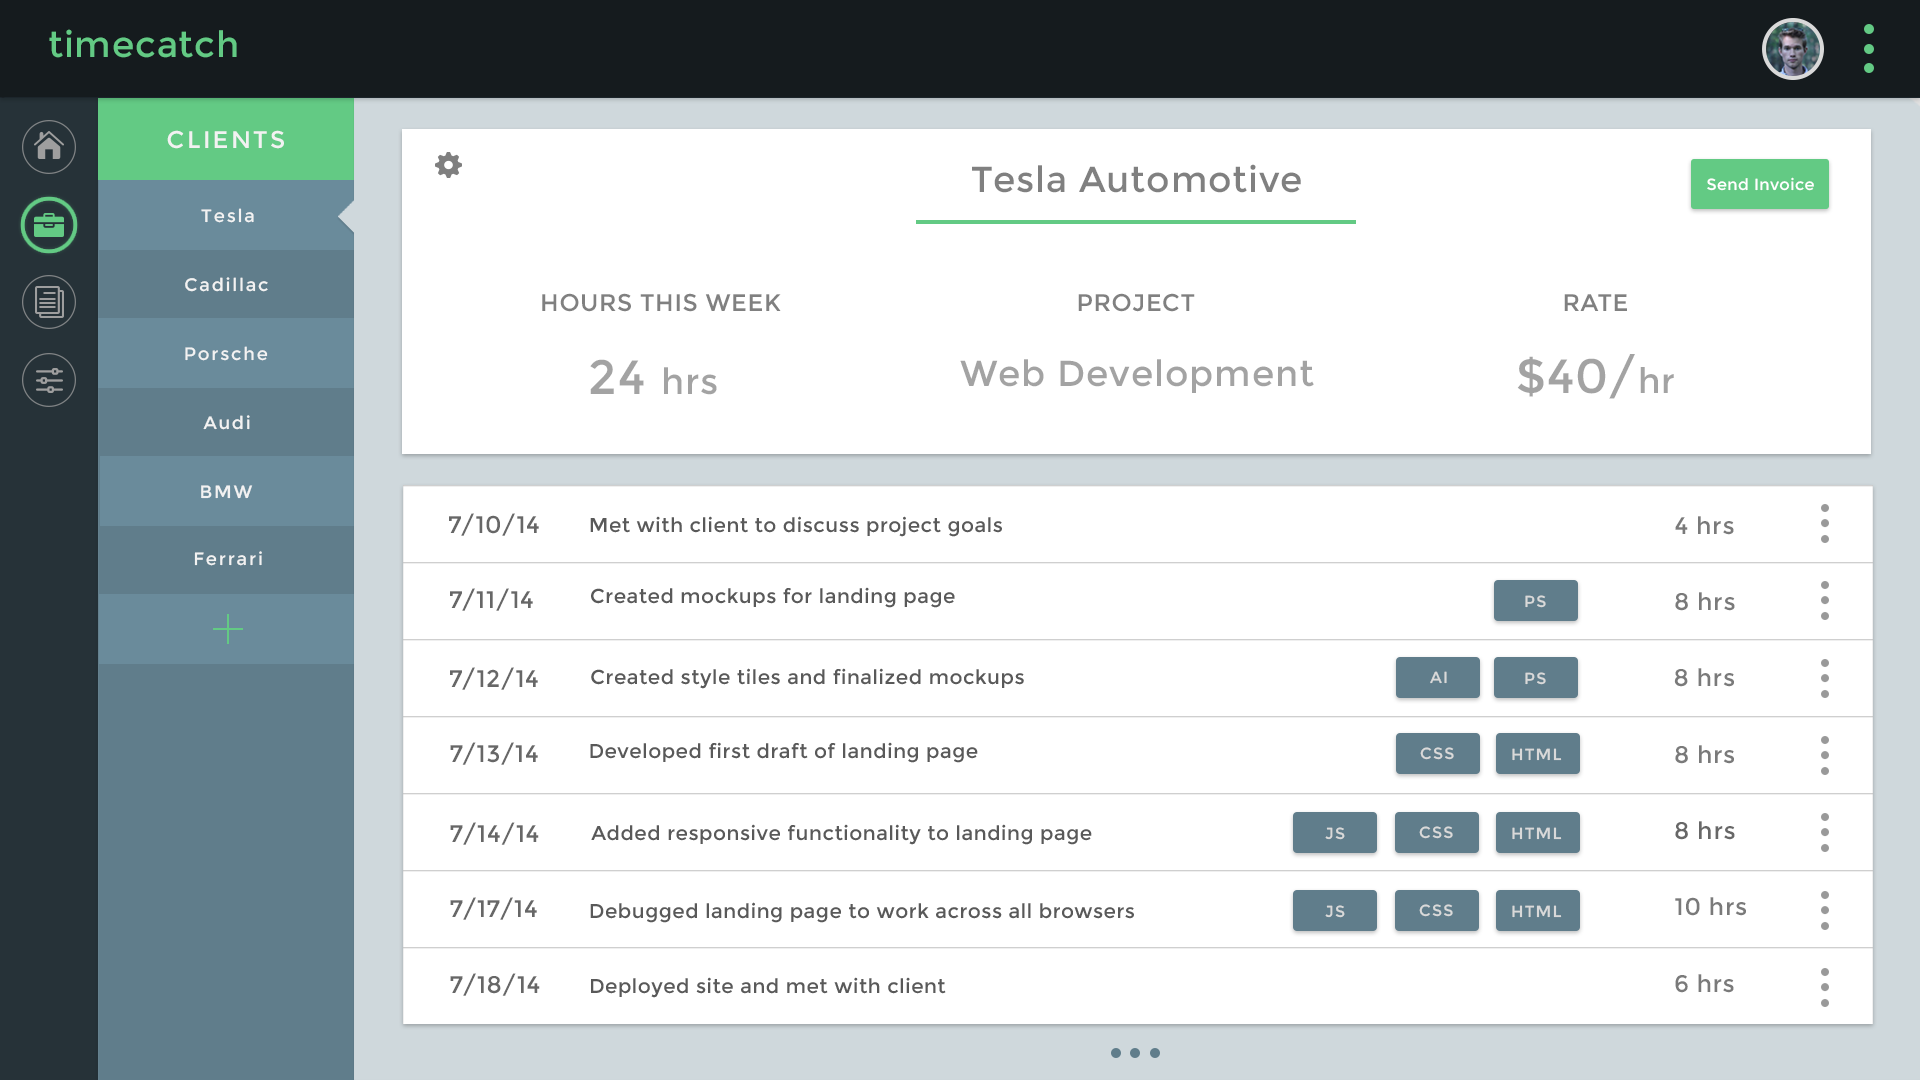Image resolution: width=1920 pixels, height=1080 pixels.
Task: Select Porsche in clients list
Action: (227, 354)
